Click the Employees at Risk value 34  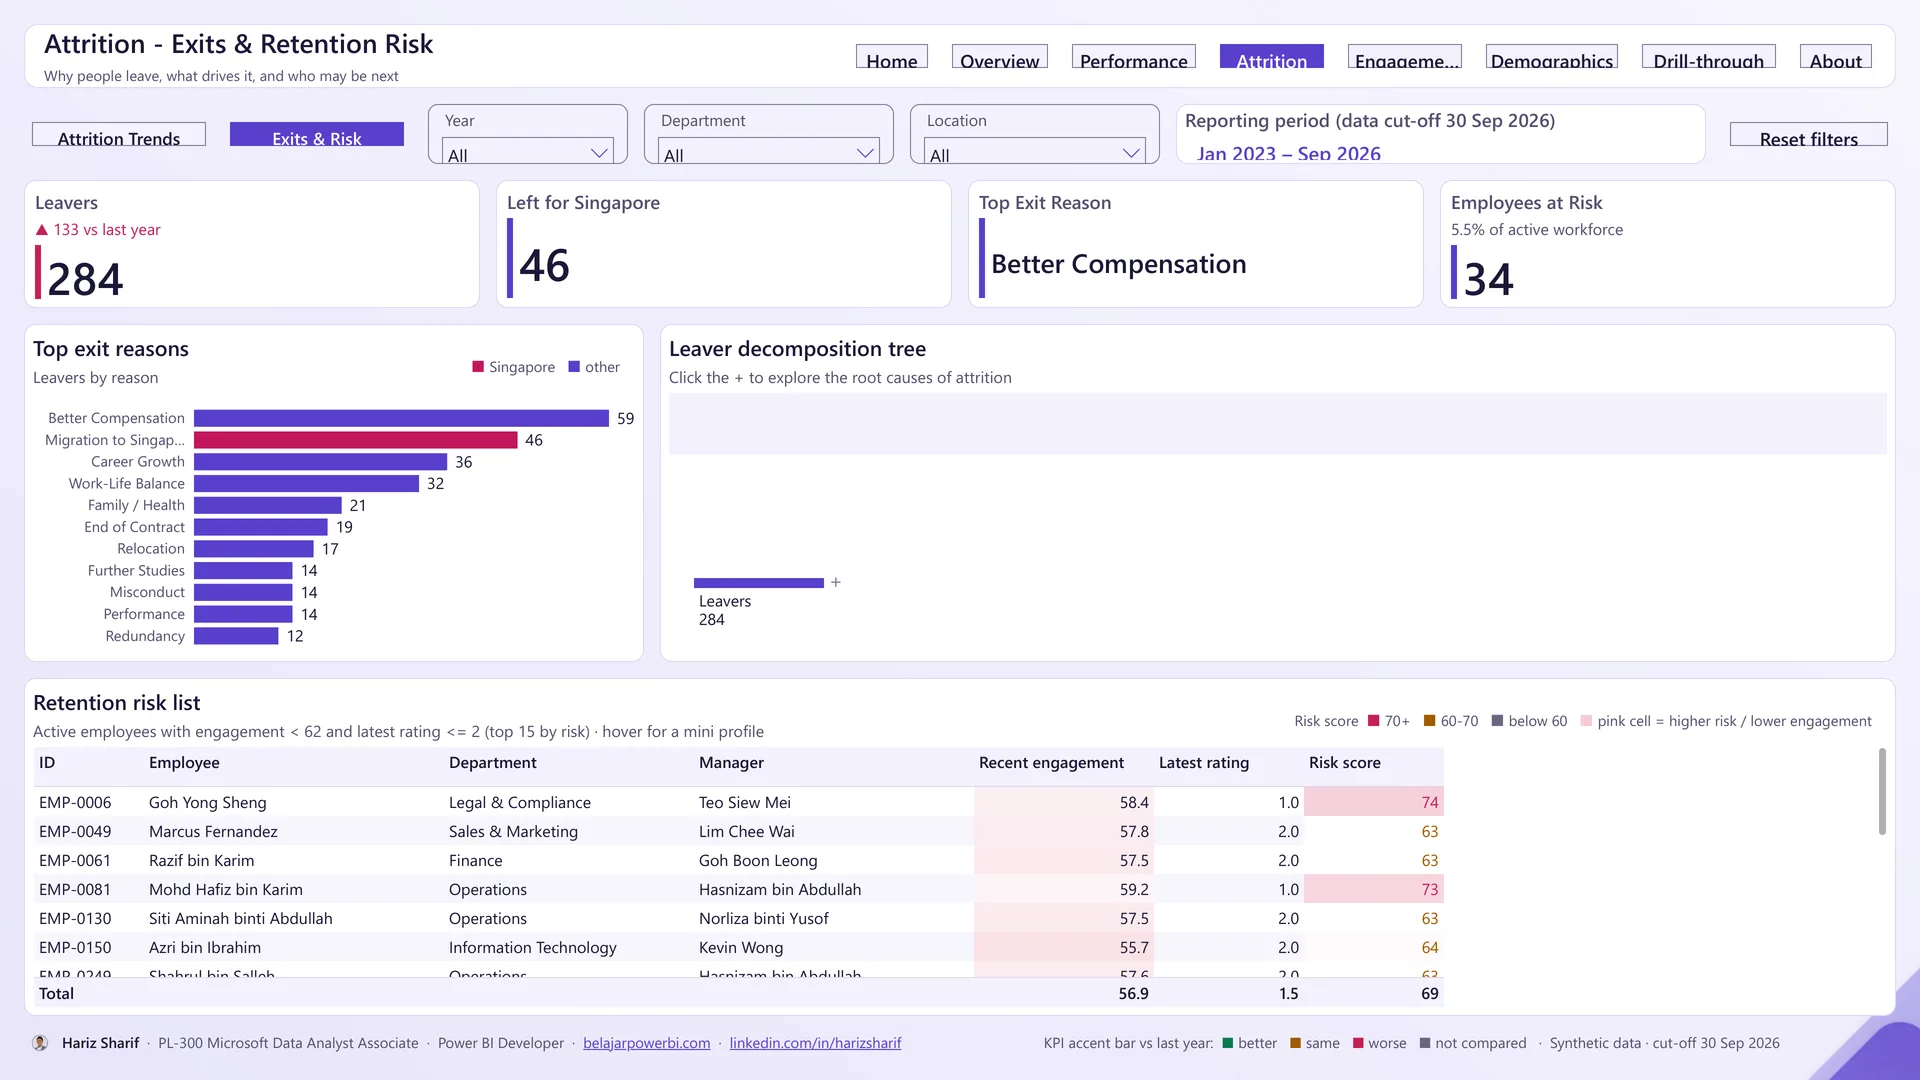coord(1488,278)
